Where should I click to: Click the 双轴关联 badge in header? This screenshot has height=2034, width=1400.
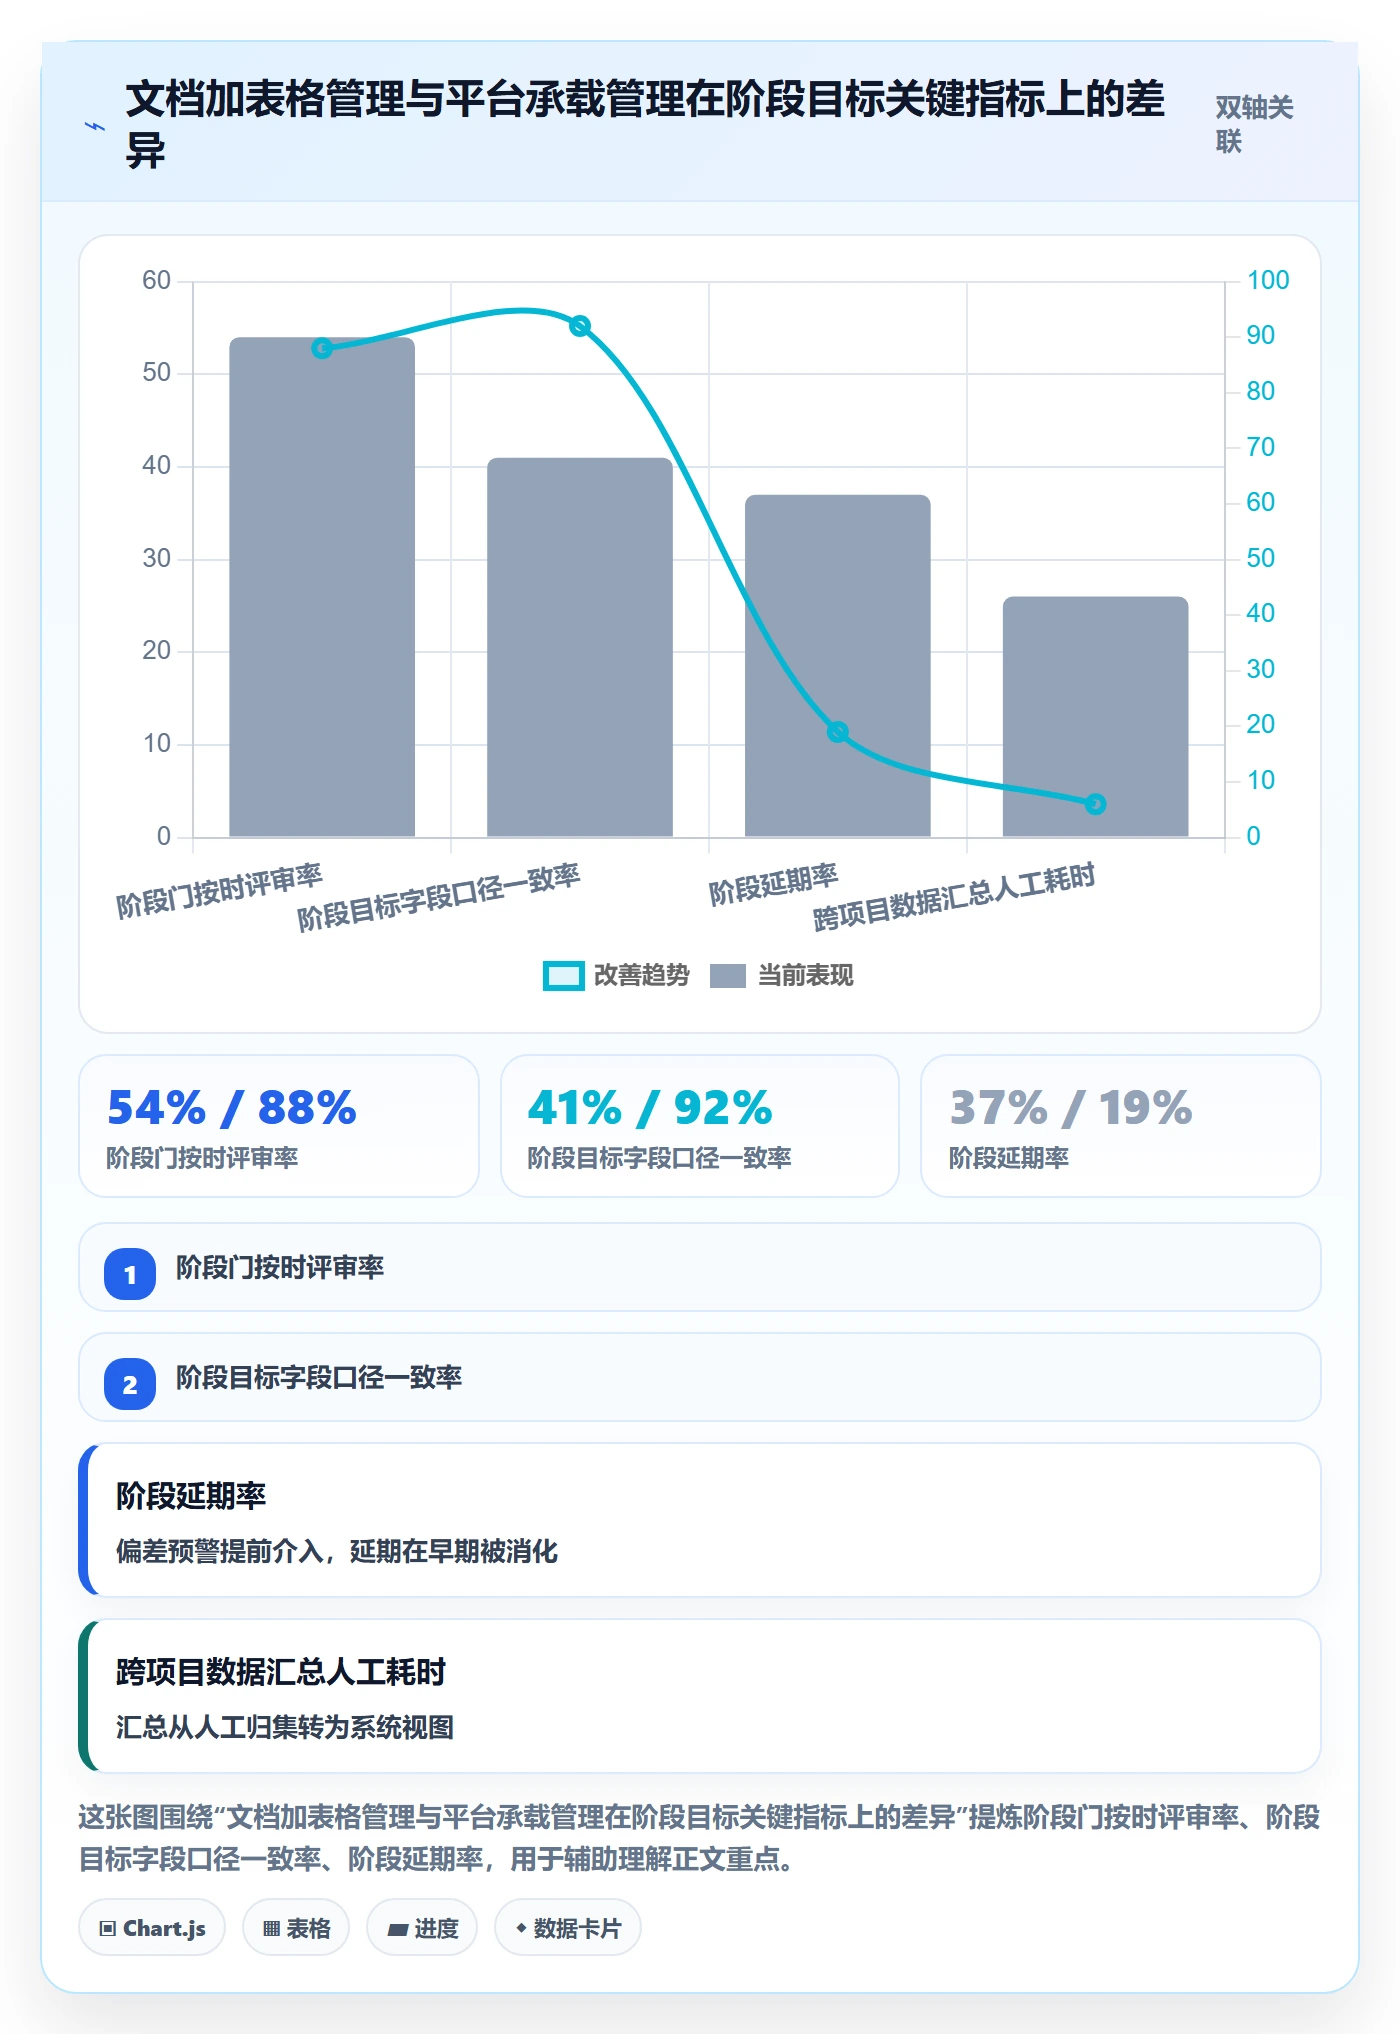pos(1254,125)
